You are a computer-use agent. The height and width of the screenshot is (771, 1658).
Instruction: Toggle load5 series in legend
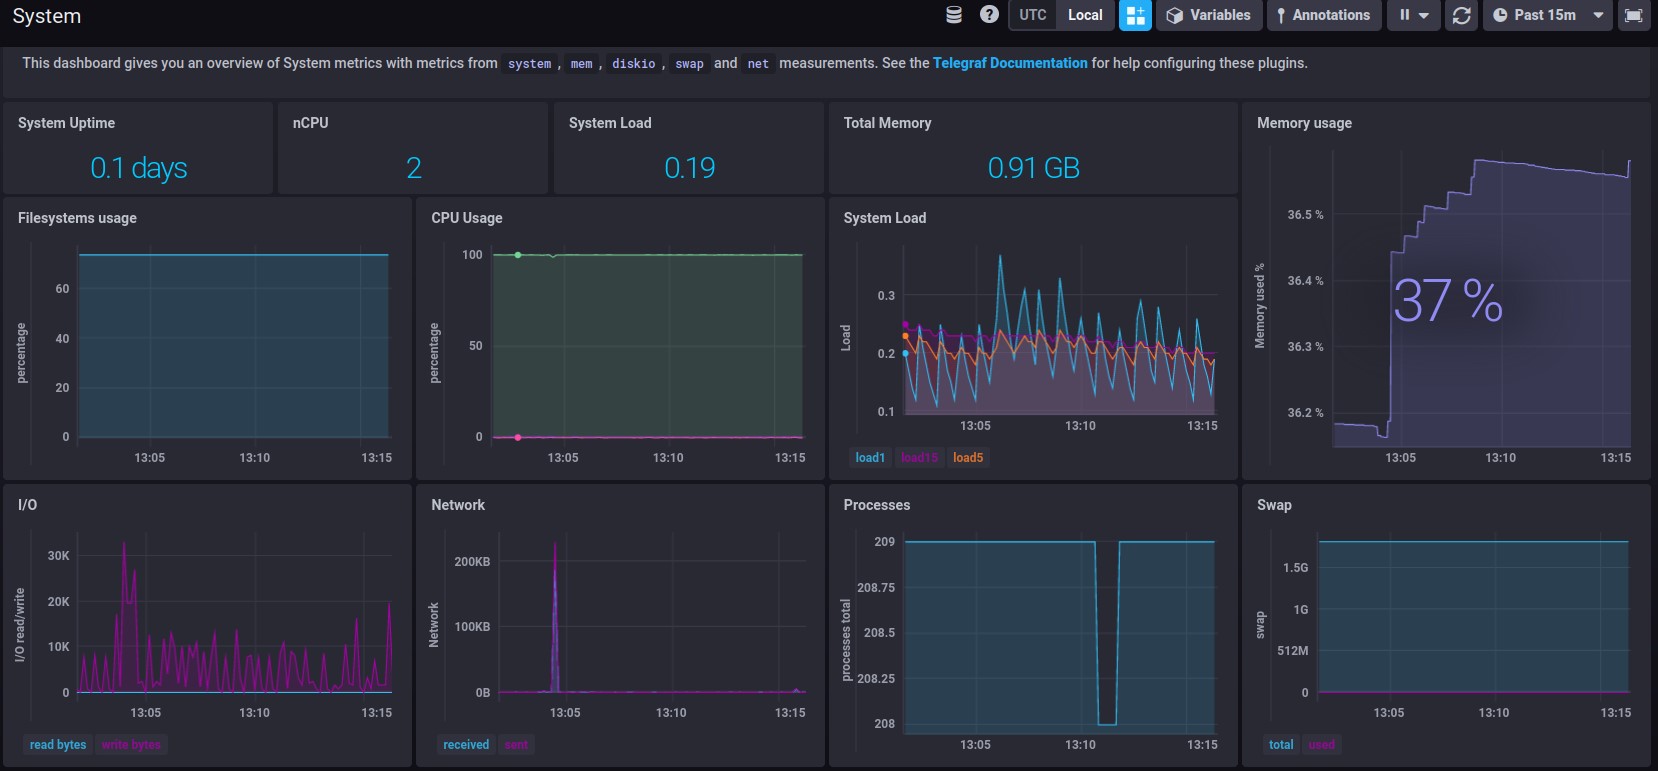[x=967, y=458]
